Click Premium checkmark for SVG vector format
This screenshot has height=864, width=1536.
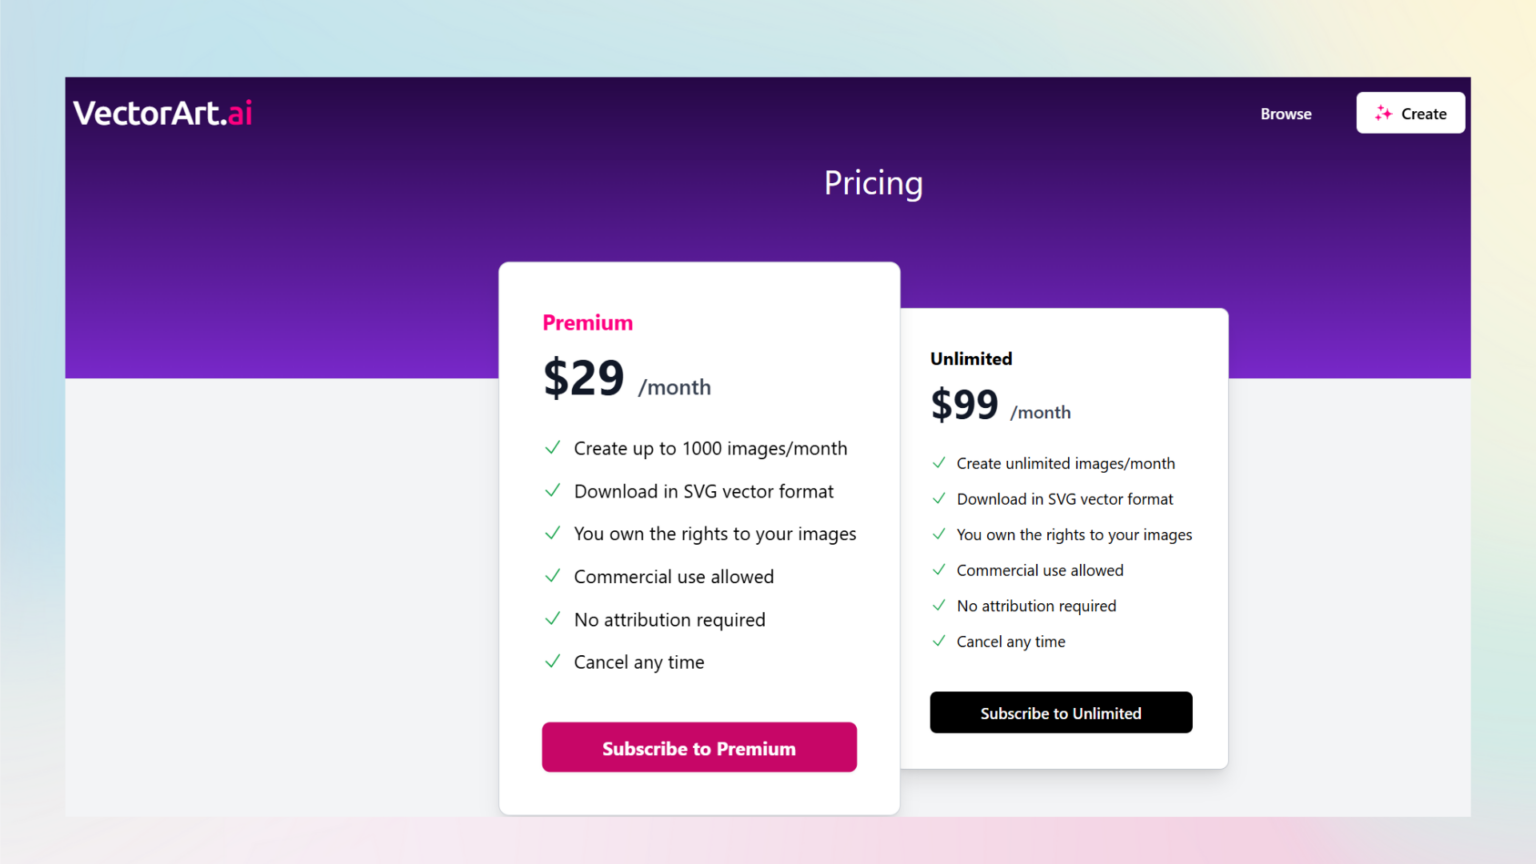(552, 490)
